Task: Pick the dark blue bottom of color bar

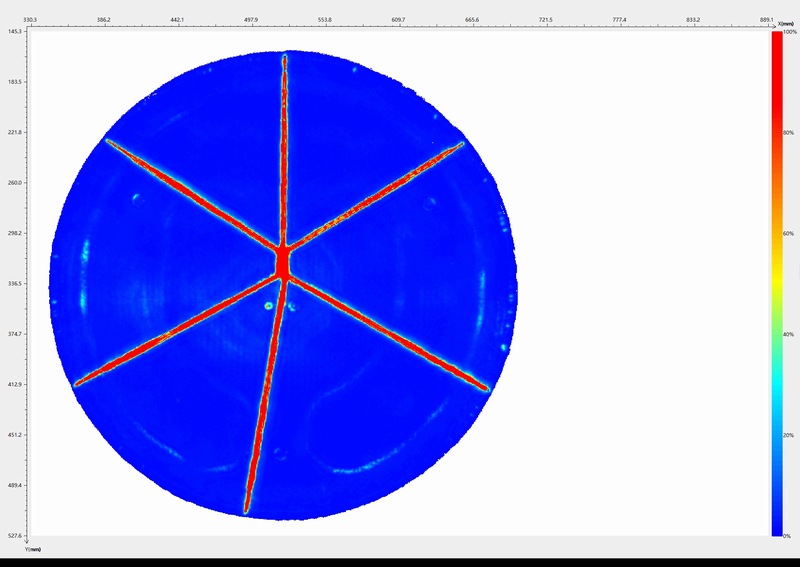Action: coord(776,528)
